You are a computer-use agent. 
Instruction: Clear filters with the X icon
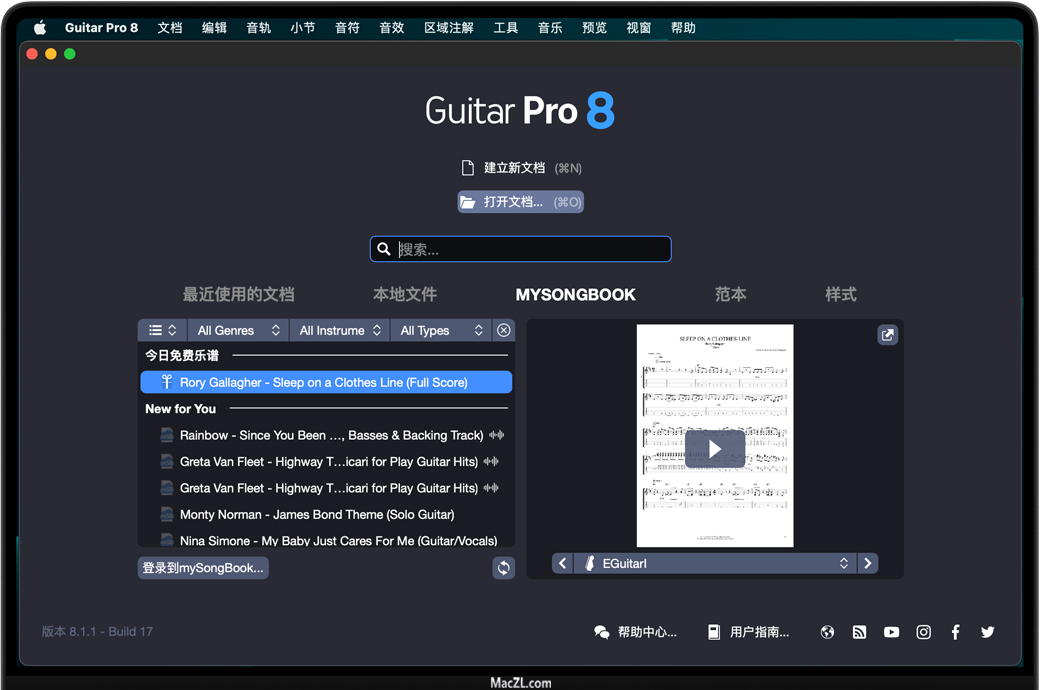coord(504,331)
